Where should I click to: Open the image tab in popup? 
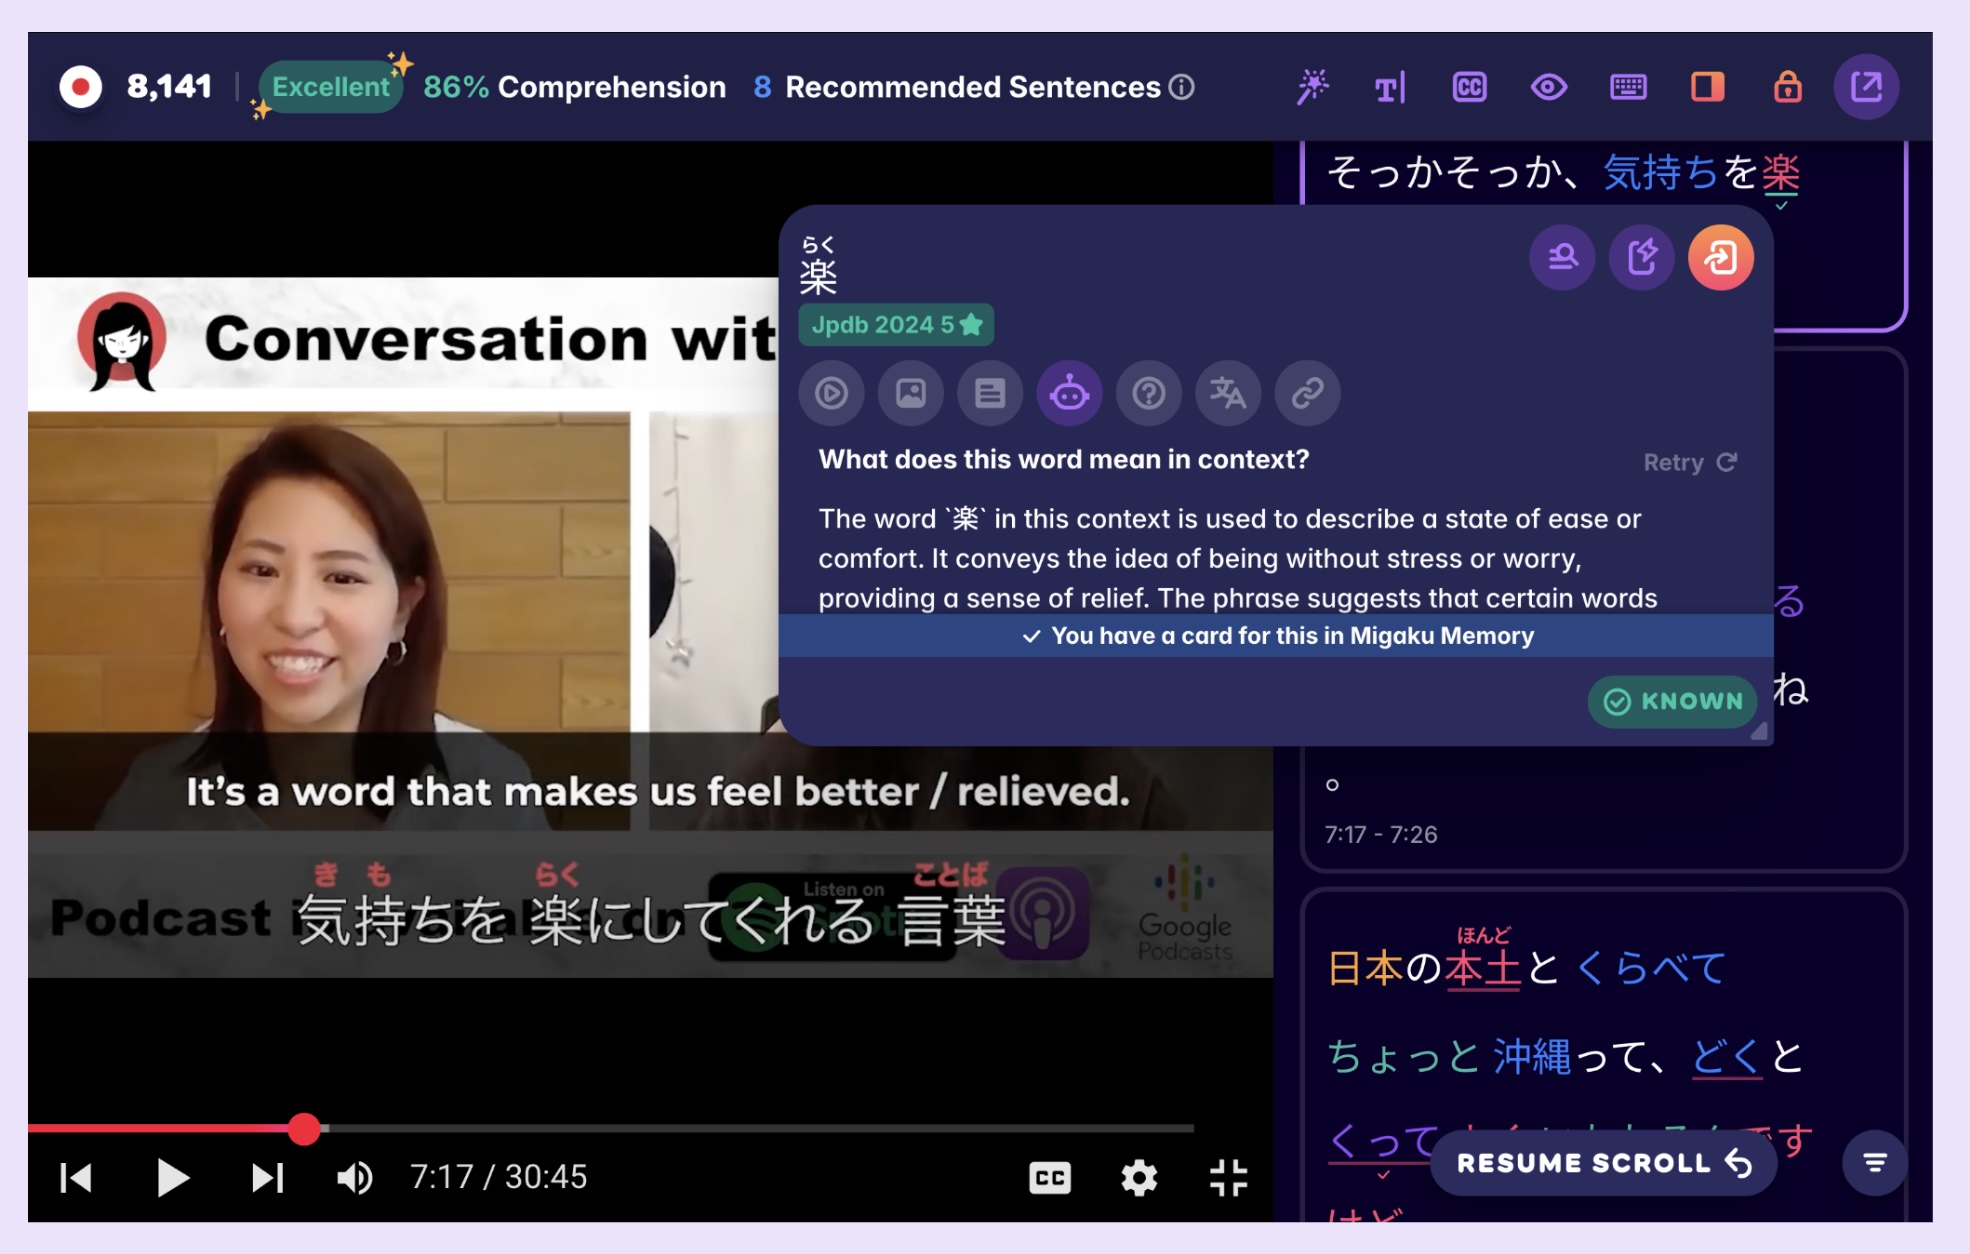[x=910, y=393]
